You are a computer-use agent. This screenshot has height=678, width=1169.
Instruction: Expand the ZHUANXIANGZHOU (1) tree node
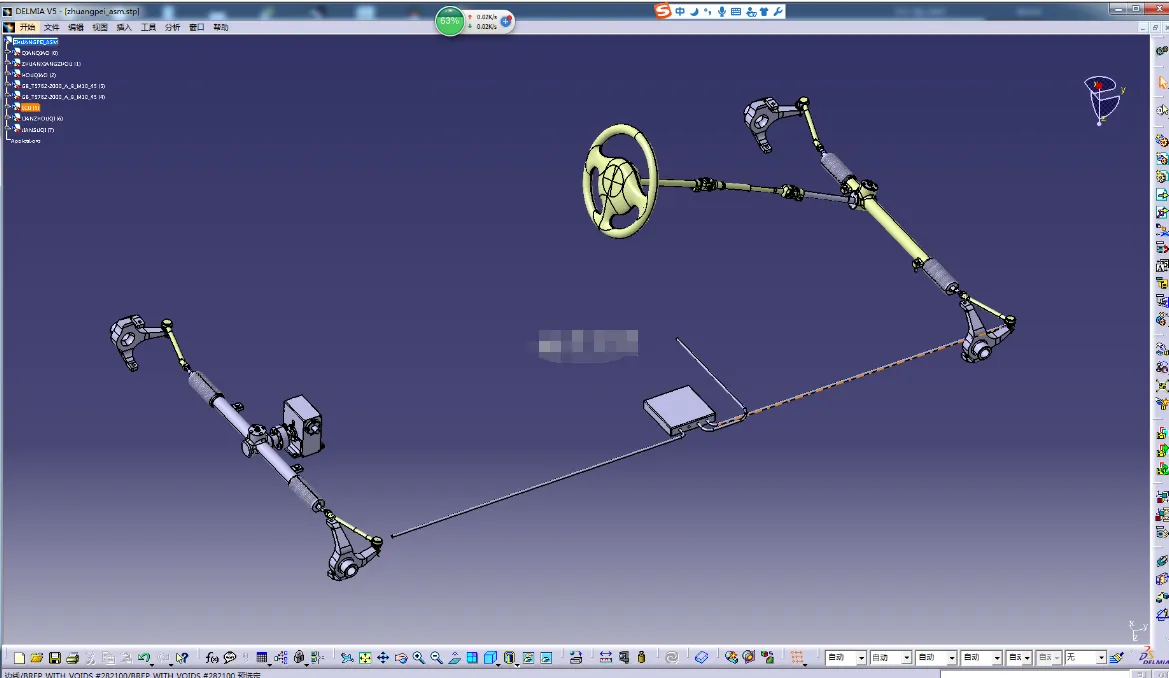click(x=8, y=64)
